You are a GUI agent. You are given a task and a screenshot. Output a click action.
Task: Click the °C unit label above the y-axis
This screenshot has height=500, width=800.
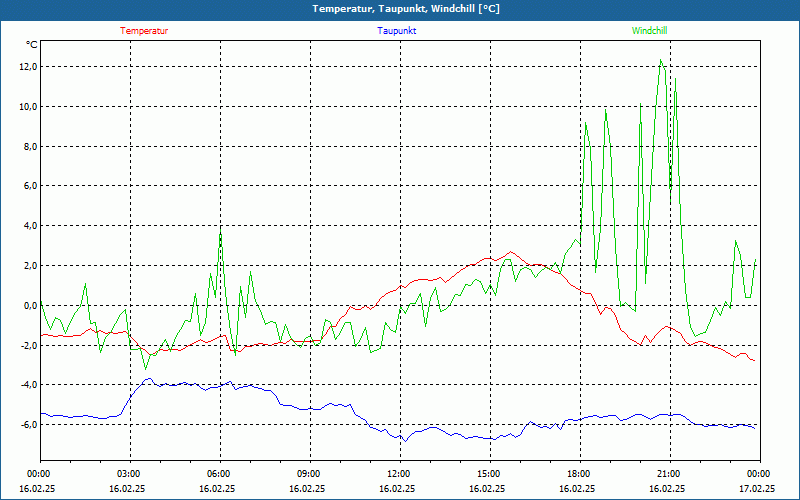32,45
